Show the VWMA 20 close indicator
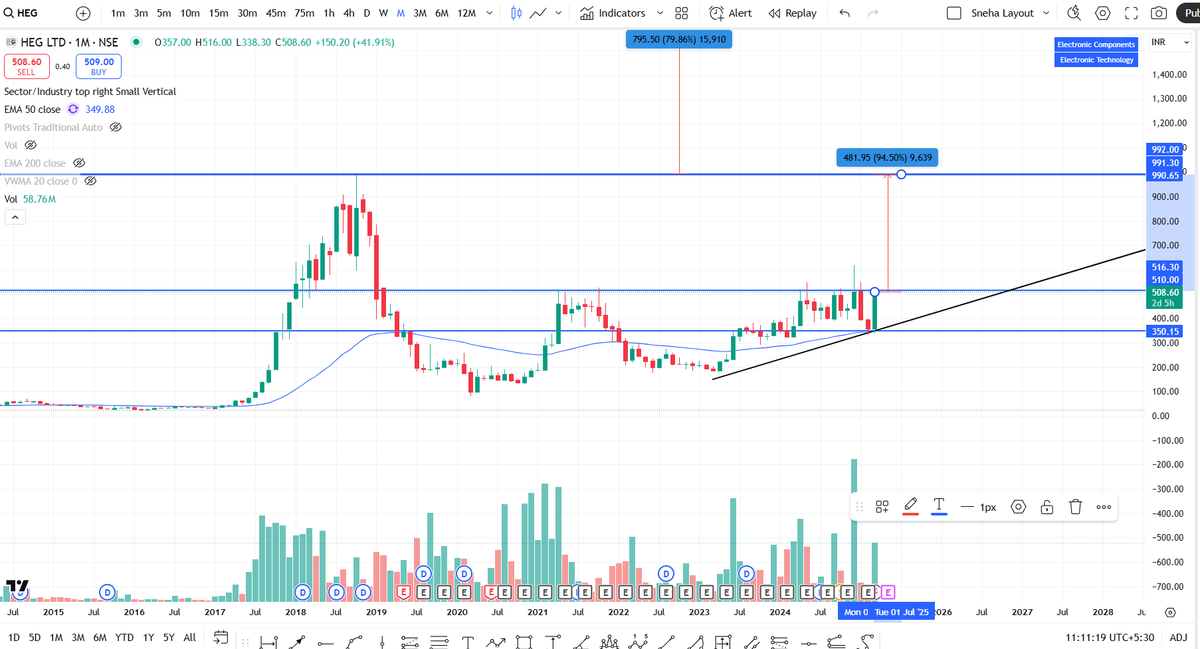 pyautogui.click(x=90, y=181)
